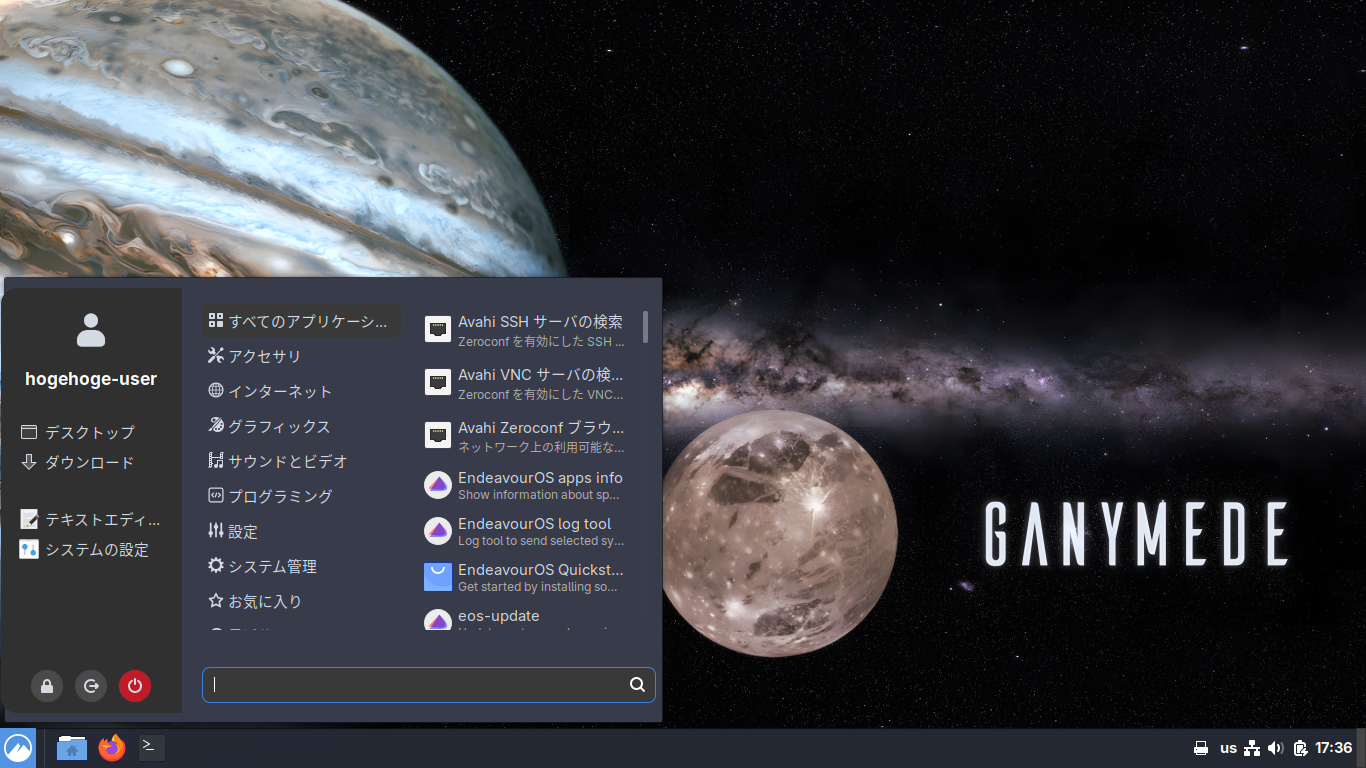Open the Whisker menu launcher in the taskbar

[18, 748]
